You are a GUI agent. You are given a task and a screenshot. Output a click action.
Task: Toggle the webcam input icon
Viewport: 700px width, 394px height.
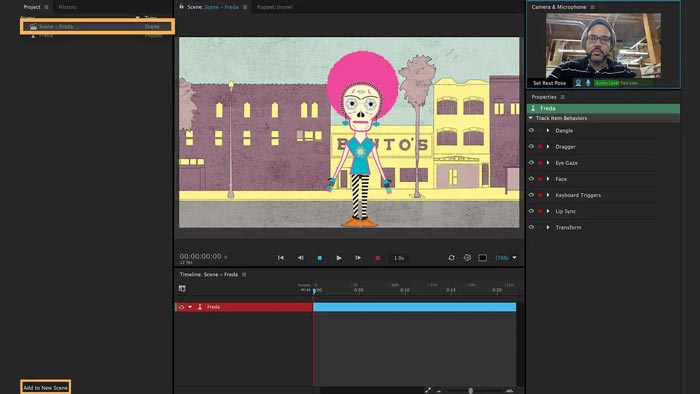(x=578, y=83)
